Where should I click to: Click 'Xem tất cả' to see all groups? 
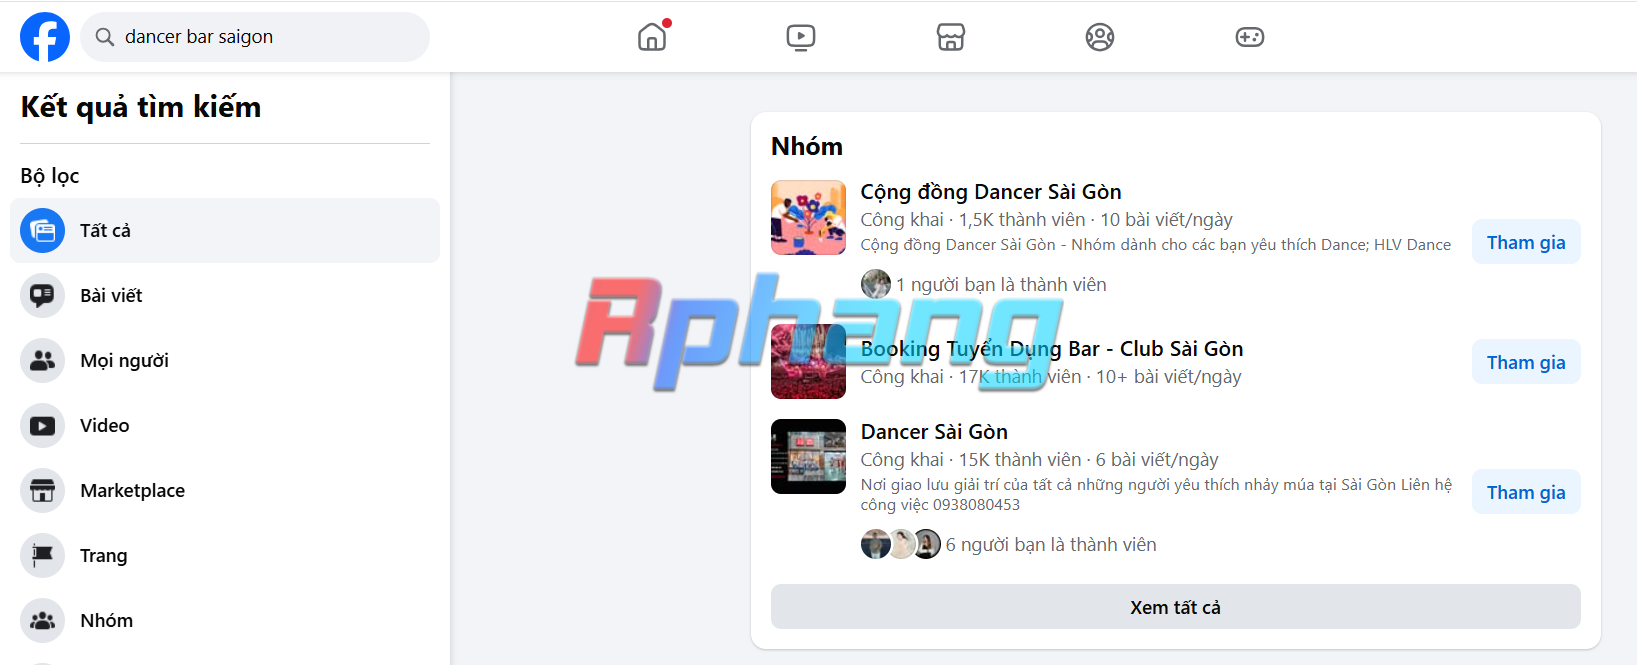1176,607
